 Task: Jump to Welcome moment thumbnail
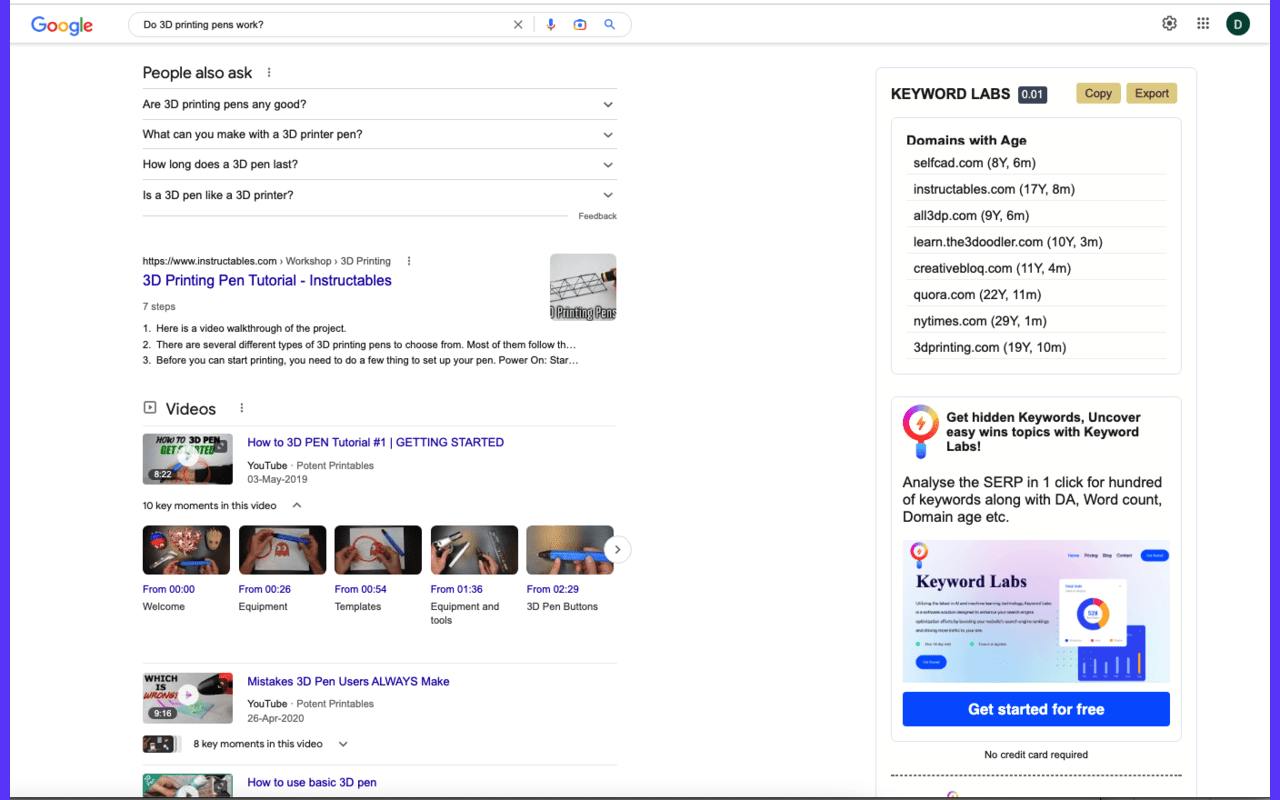[186, 550]
